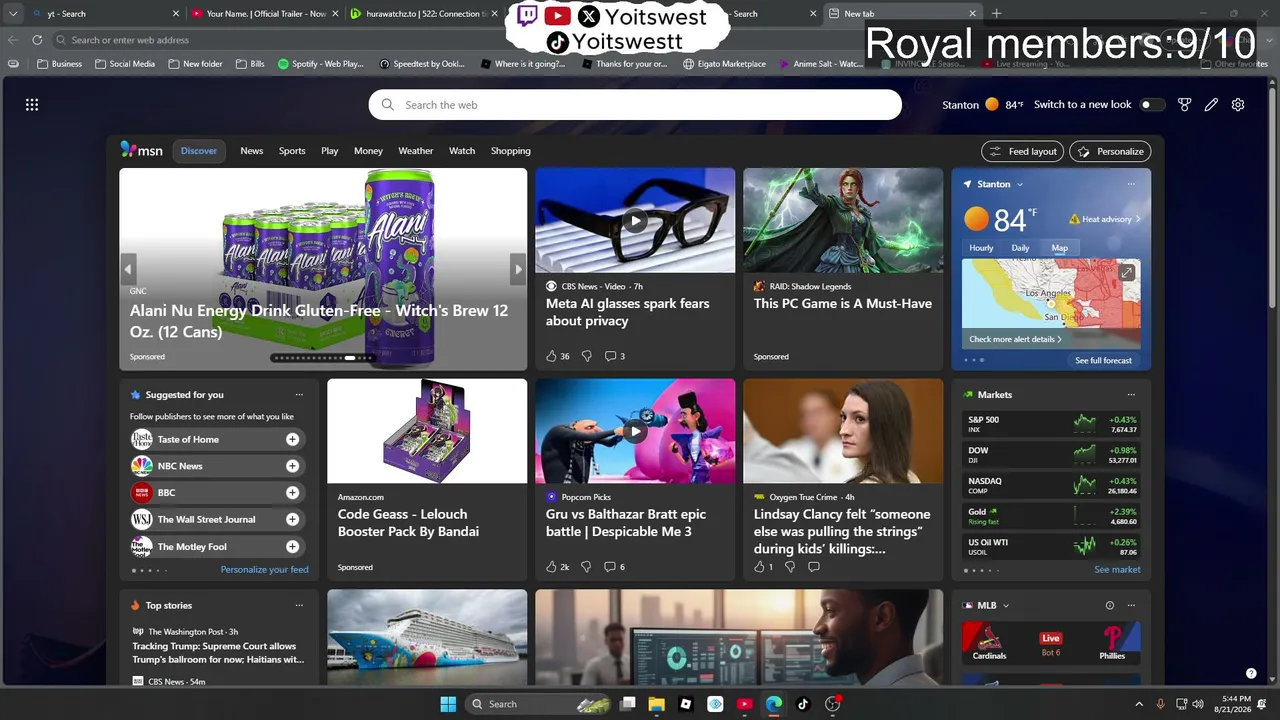Viewport: 1280px width, 720px height.
Task: Open the Sports tab
Action: (x=292, y=151)
